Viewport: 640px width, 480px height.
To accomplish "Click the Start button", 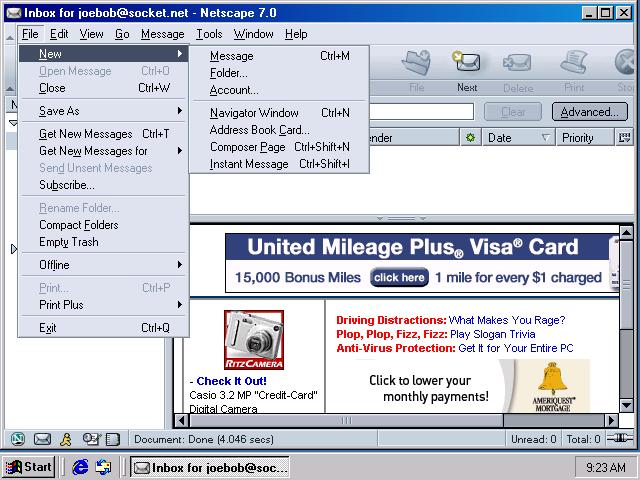I will [x=29, y=467].
